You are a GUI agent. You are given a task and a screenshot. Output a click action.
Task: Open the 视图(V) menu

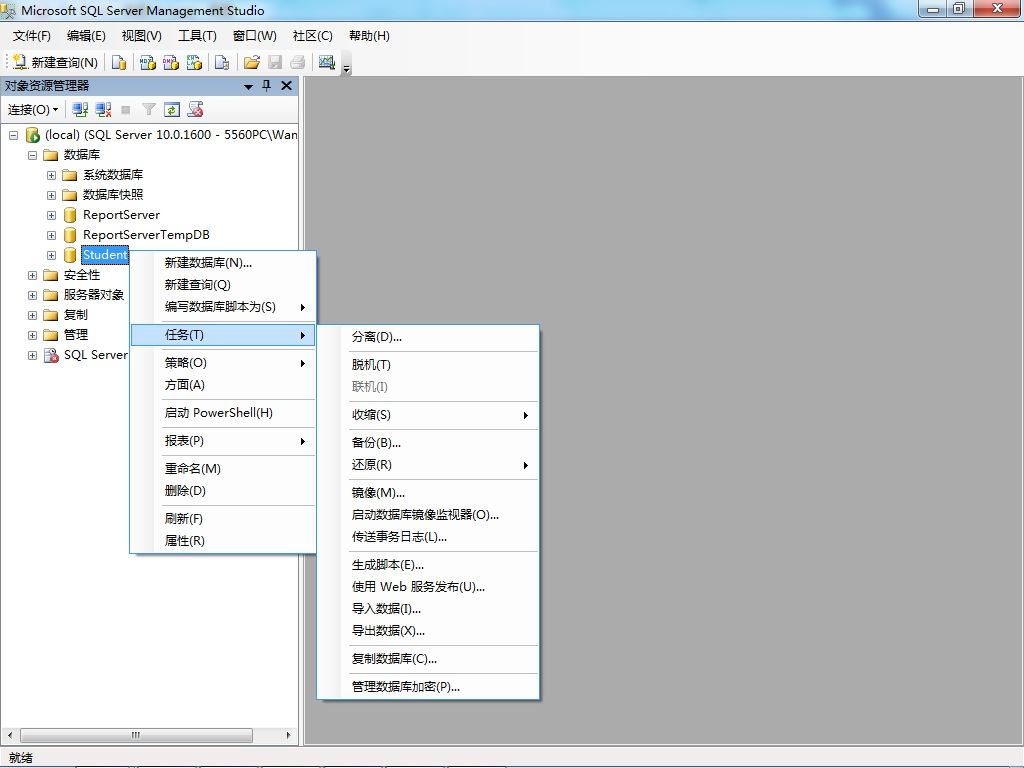coord(142,36)
